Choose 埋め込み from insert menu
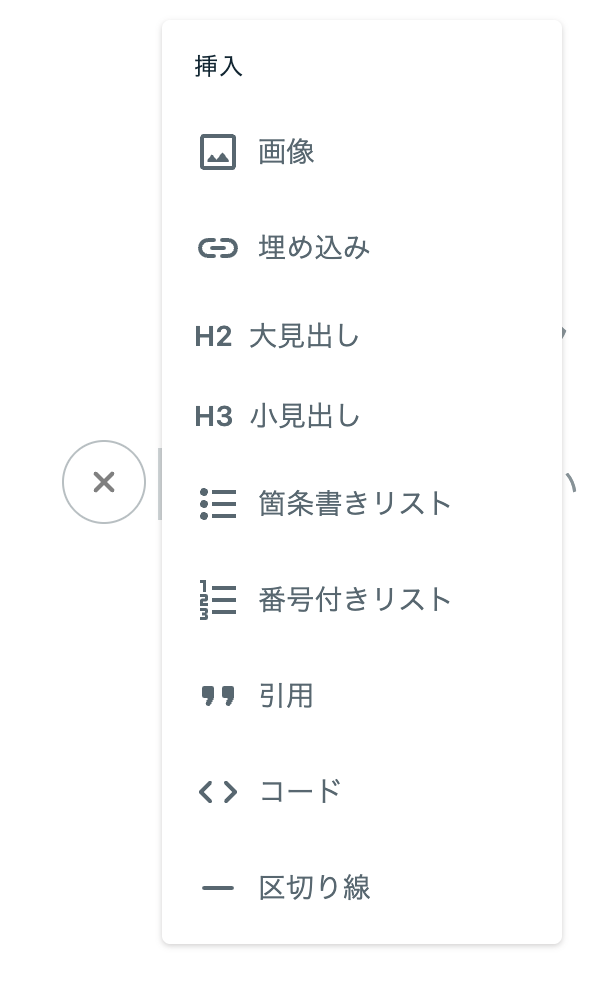The height and width of the screenshot is (1002, 598). (x=362, y=248)
